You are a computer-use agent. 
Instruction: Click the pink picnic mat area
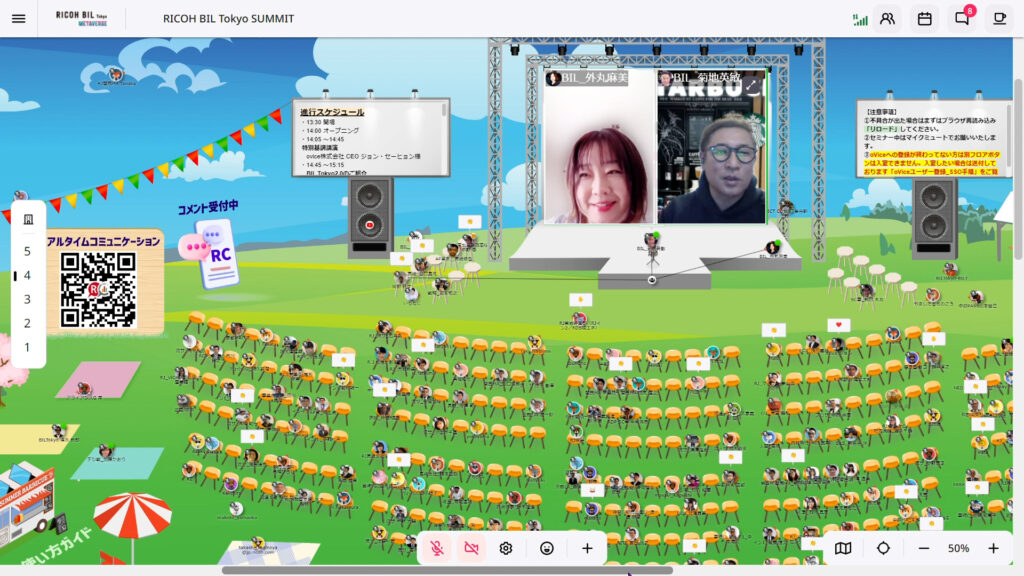(98, 379)
